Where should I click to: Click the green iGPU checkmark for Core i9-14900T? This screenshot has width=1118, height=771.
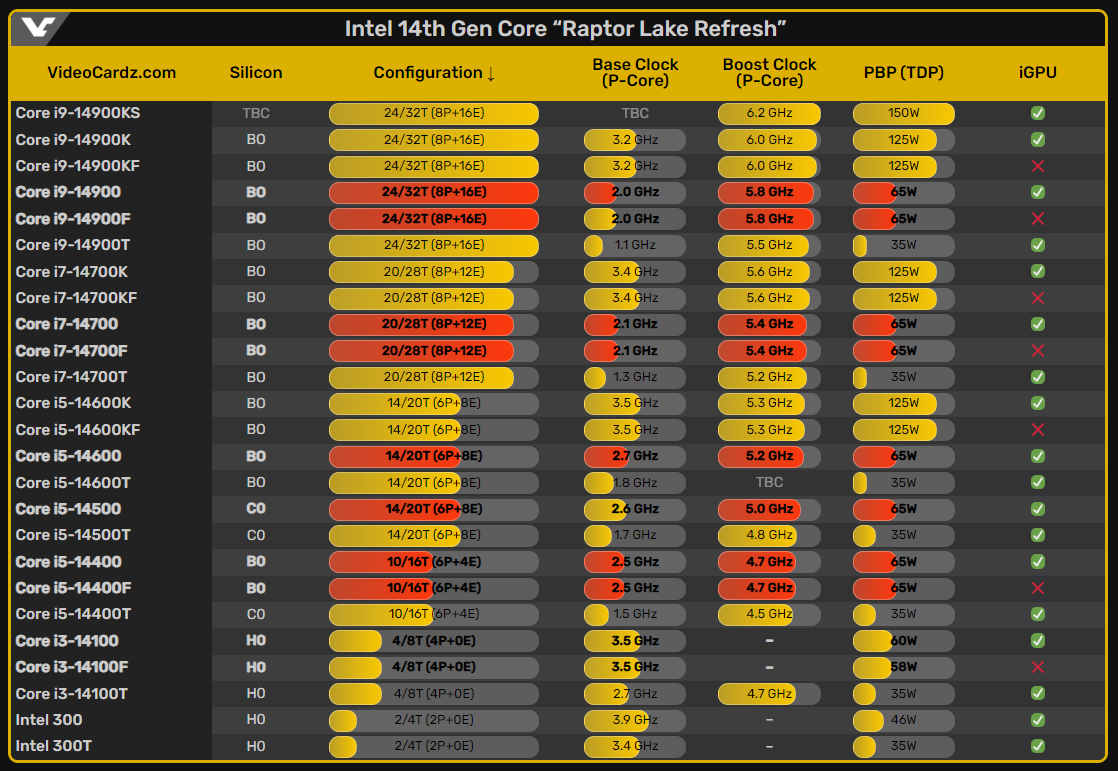pyautogui.click(x=1038, y=245)
